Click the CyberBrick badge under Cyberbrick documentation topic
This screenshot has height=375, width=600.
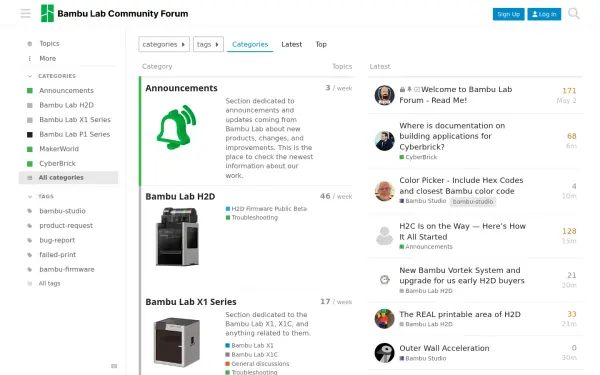[x=418, y=157]
